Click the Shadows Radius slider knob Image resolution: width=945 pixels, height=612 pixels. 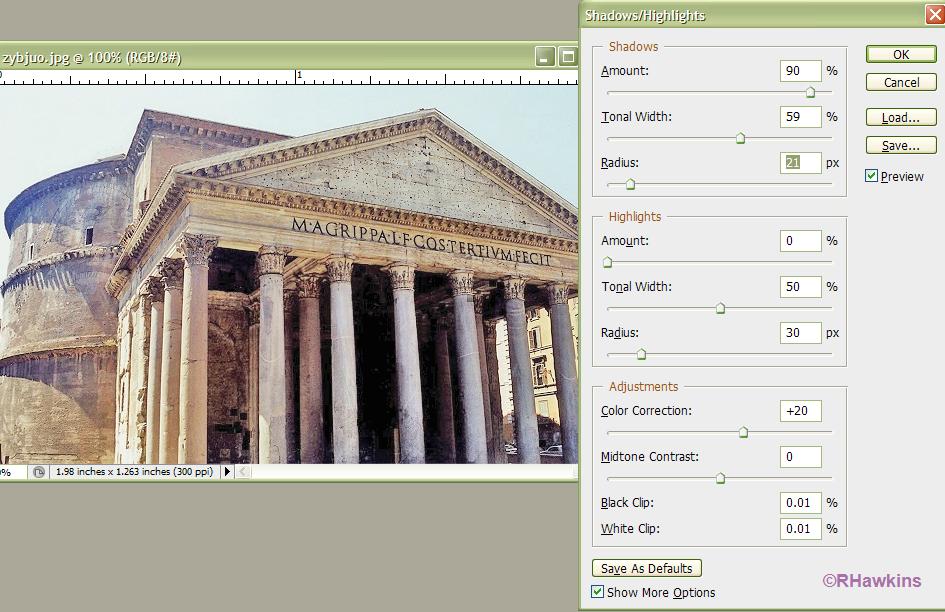pos(629,184)
